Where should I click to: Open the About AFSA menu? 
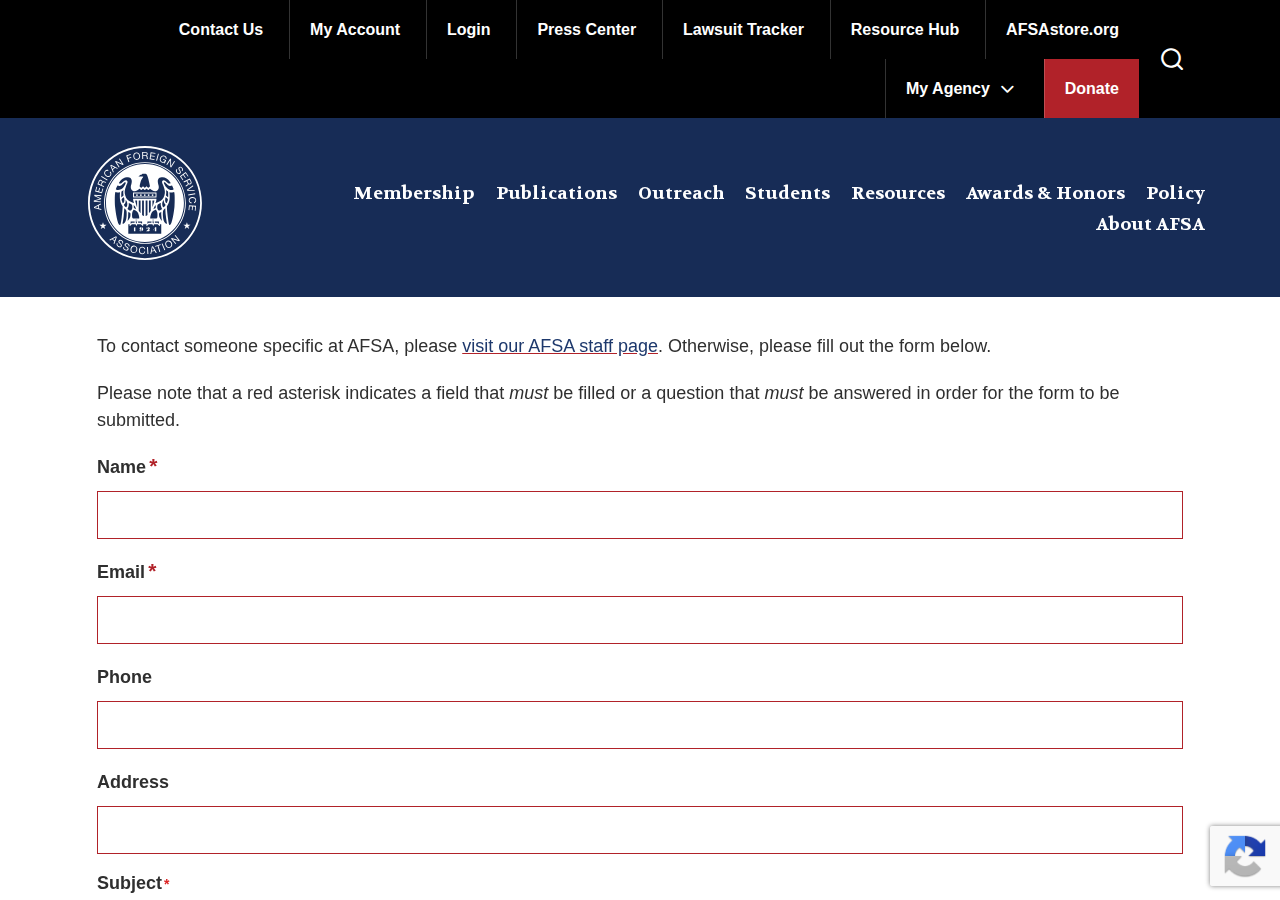tap(1150, 224)
